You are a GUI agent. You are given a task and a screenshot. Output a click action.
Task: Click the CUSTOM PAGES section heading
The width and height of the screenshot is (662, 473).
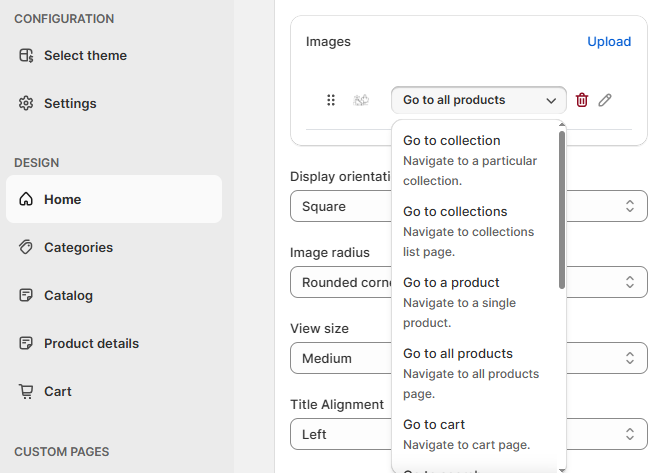point(62,452)
